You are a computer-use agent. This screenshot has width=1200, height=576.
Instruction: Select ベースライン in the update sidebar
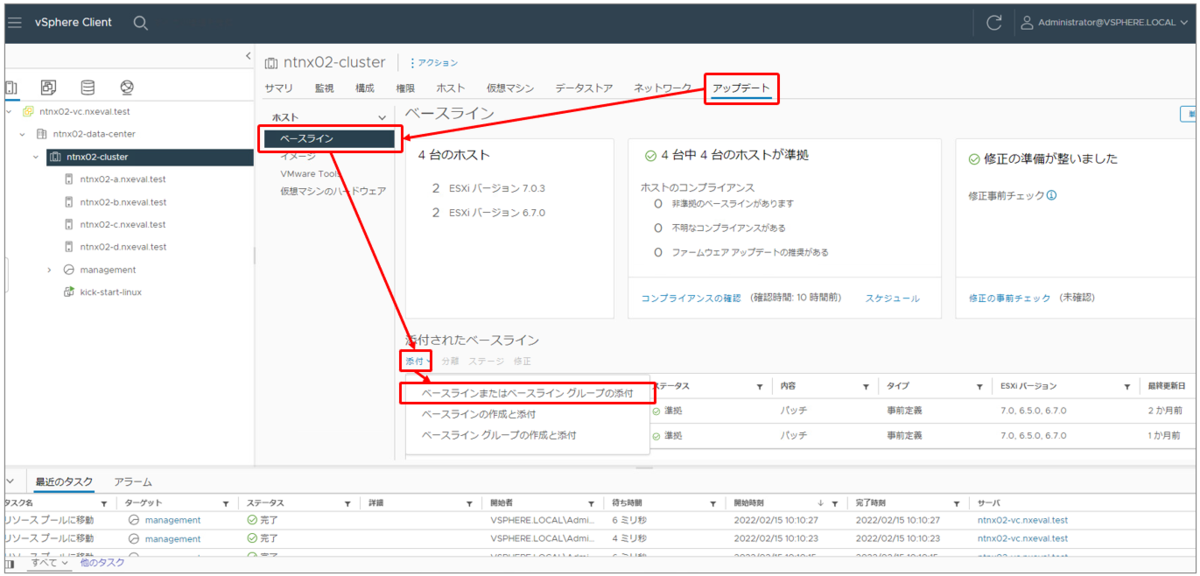pos(328,139)
